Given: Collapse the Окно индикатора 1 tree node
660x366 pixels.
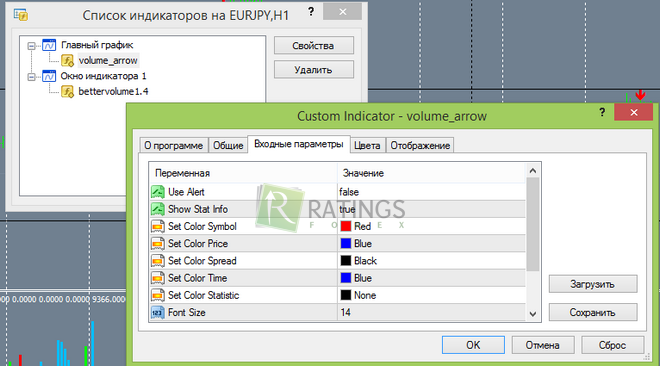Looking at the screenshot, I should click(32, 77).
